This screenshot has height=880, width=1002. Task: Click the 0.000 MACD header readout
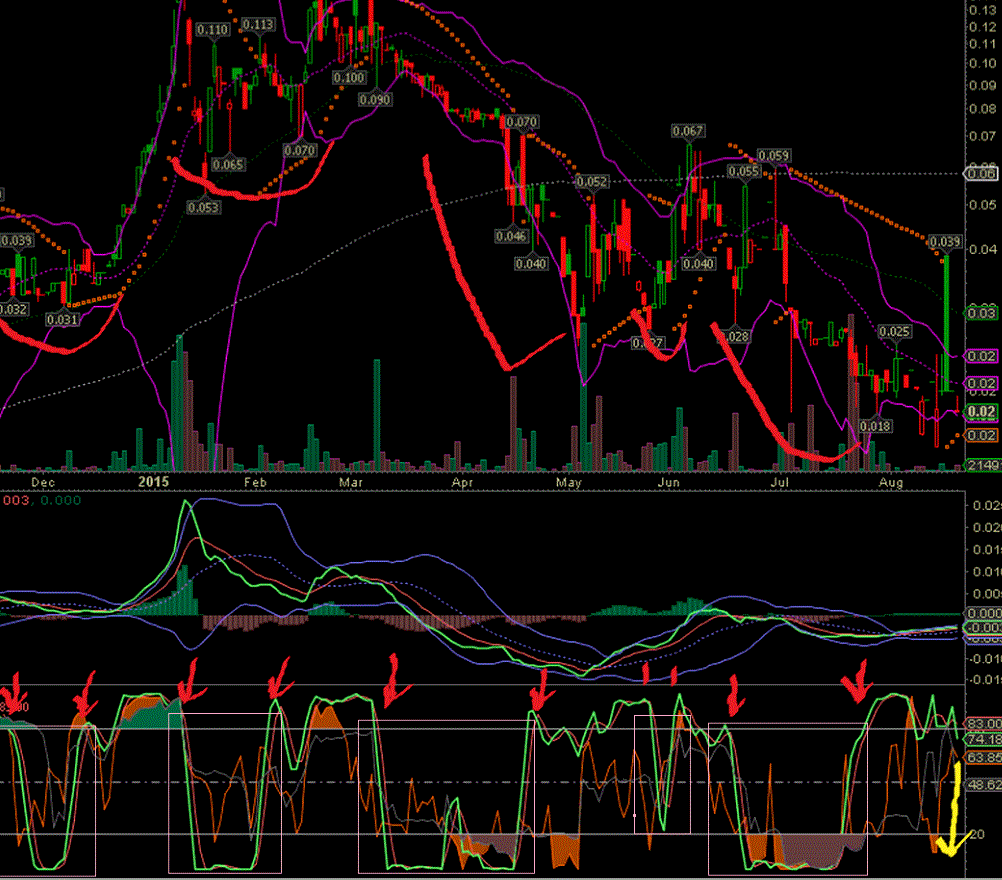(61, 500)
